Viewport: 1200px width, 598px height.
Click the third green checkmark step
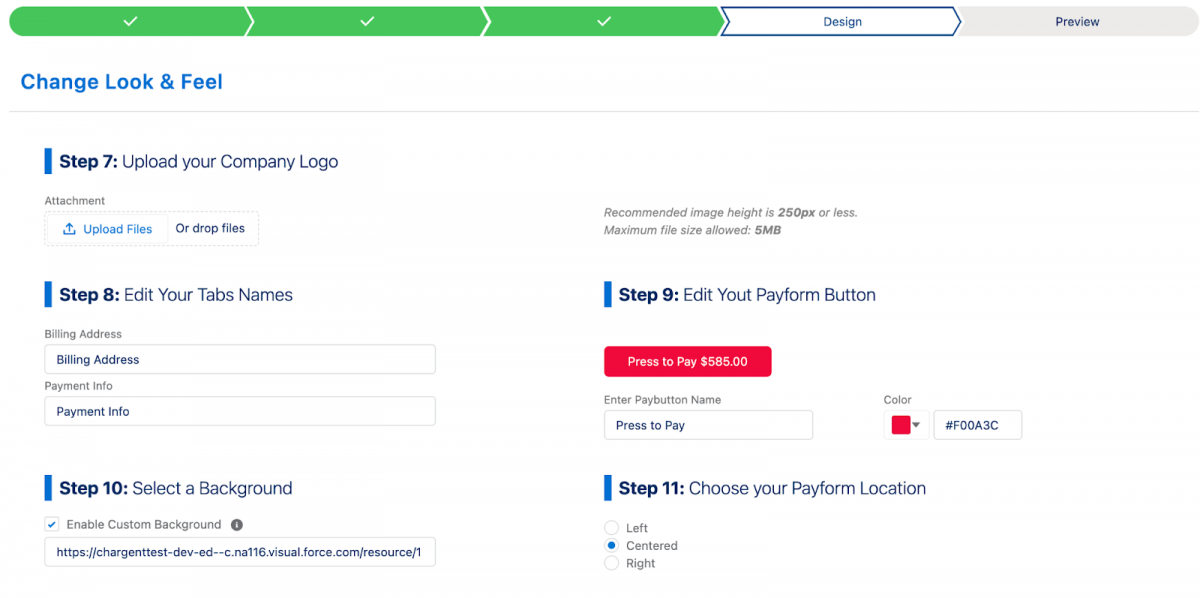point(602,20)
